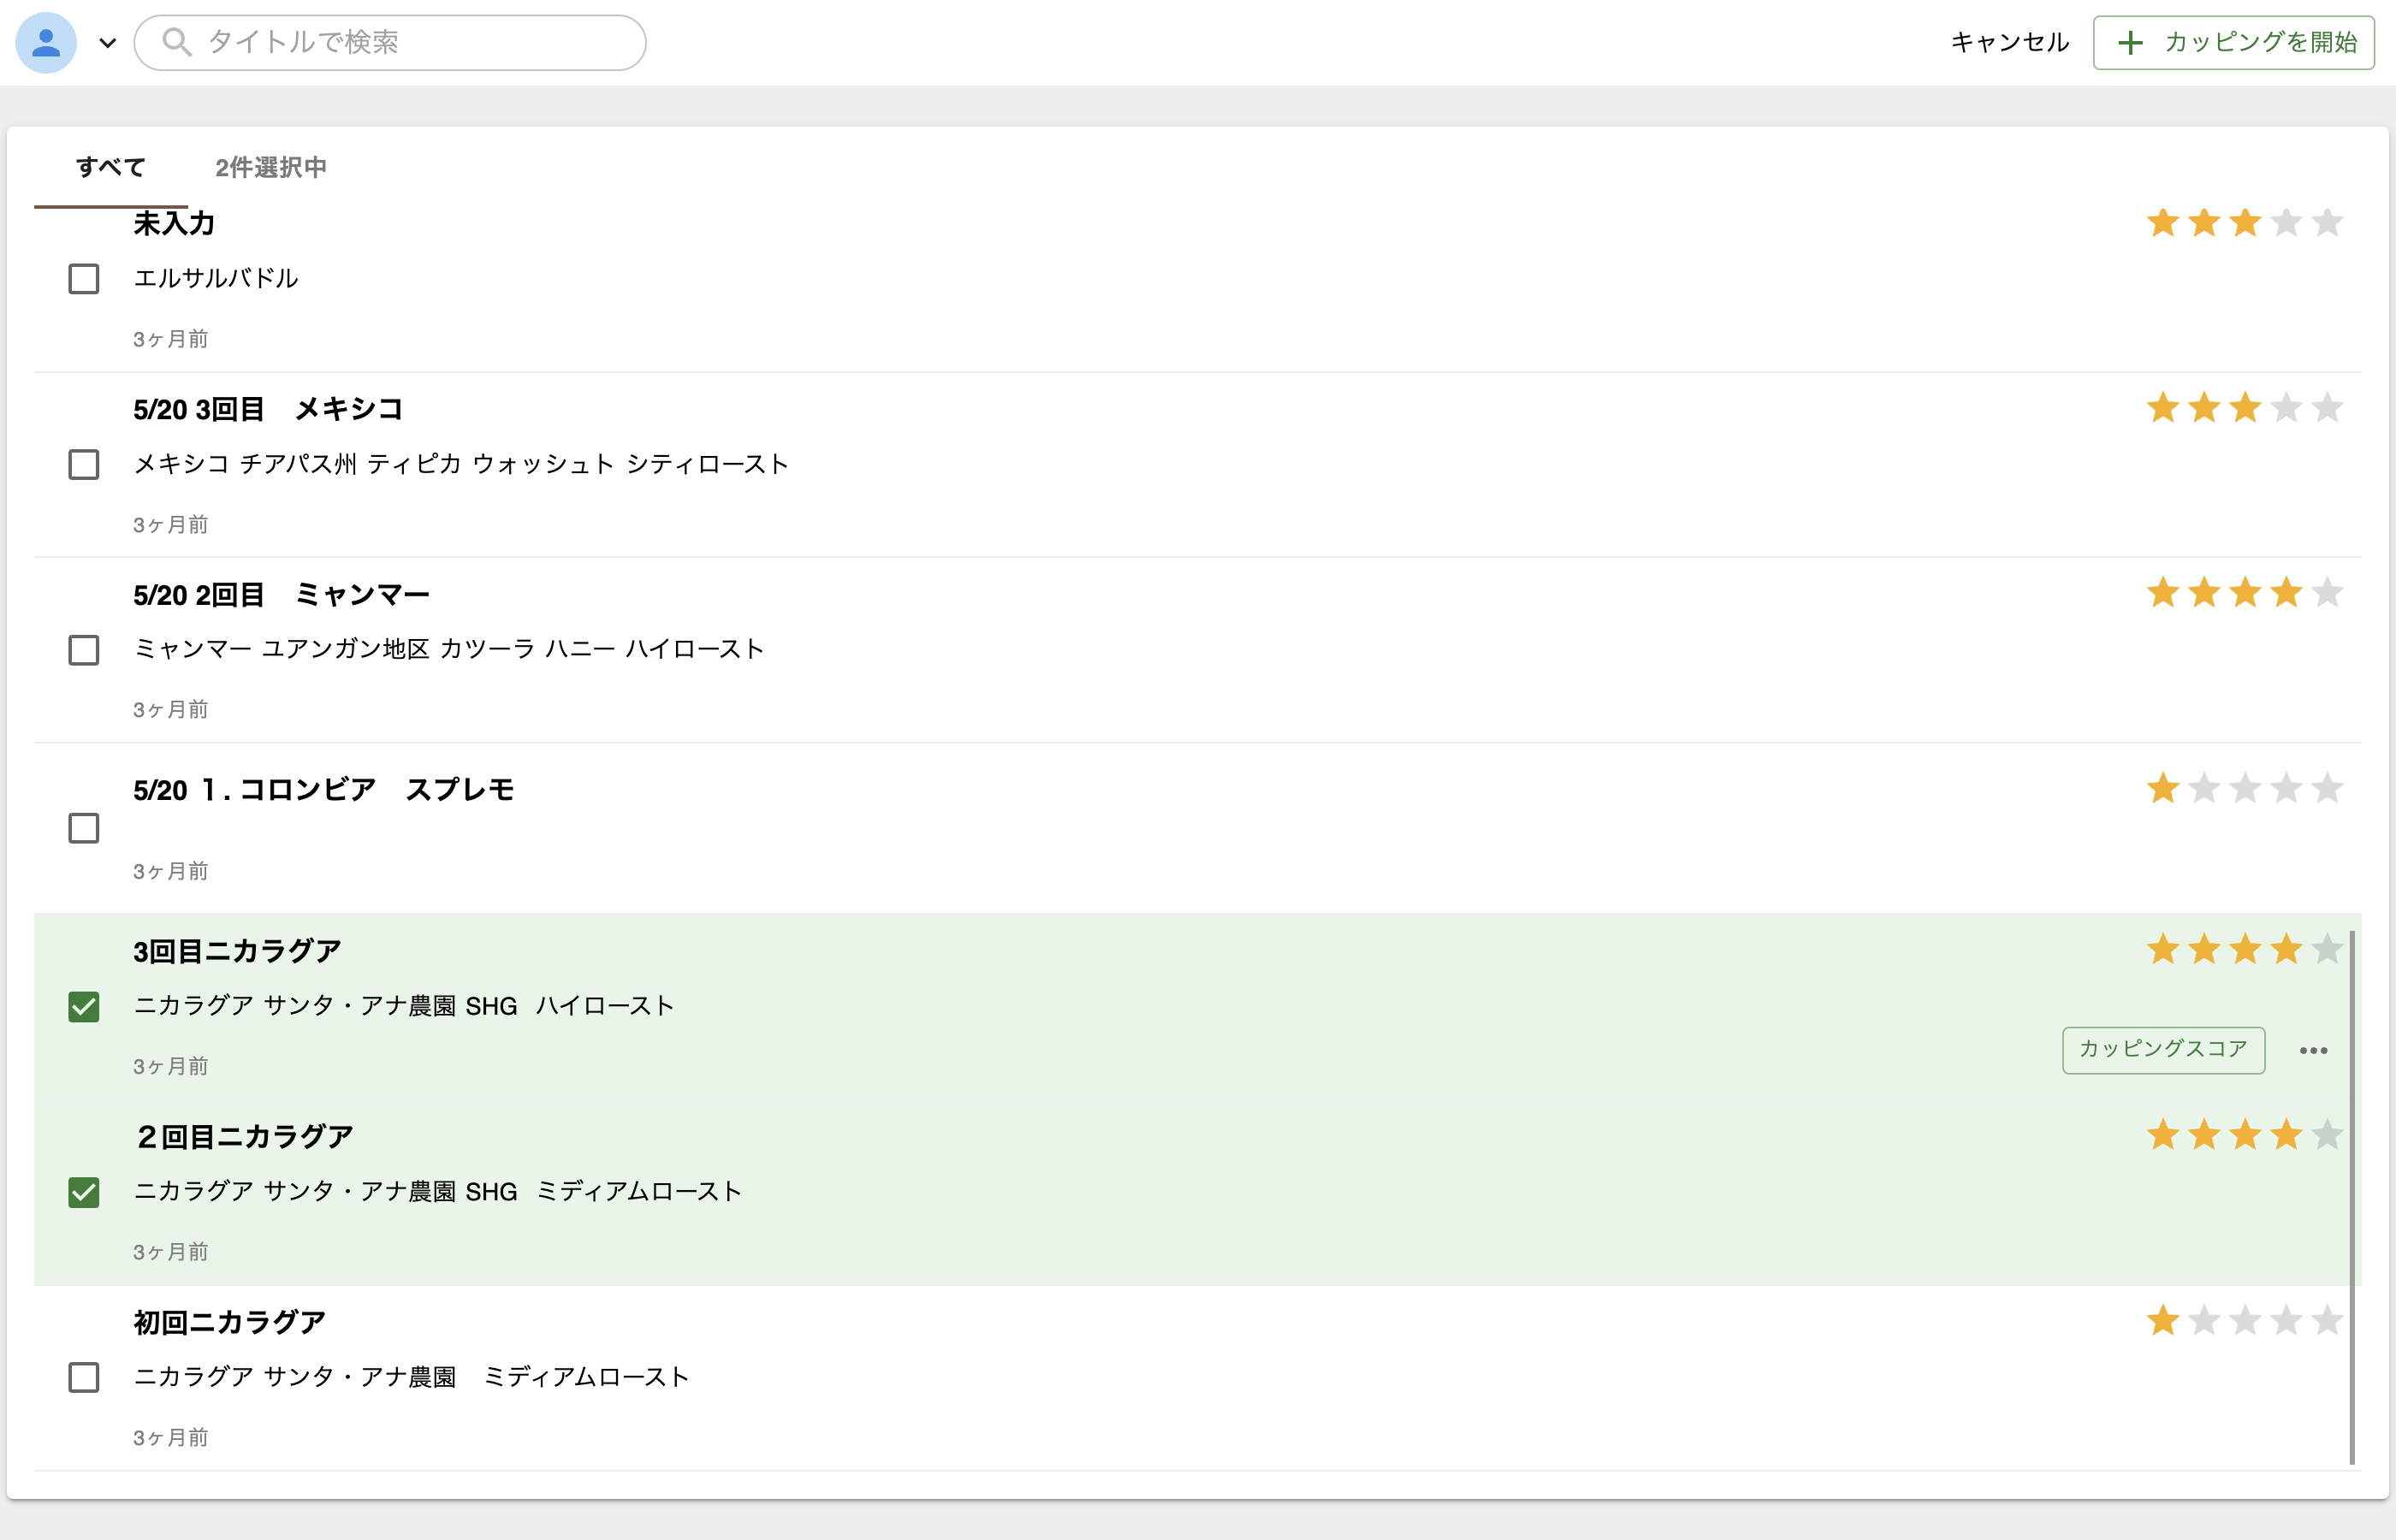Click third star on 初回ニカラグア
The image size is (2396, 1540).
pyautogui.click(x=2245, y=1321)
